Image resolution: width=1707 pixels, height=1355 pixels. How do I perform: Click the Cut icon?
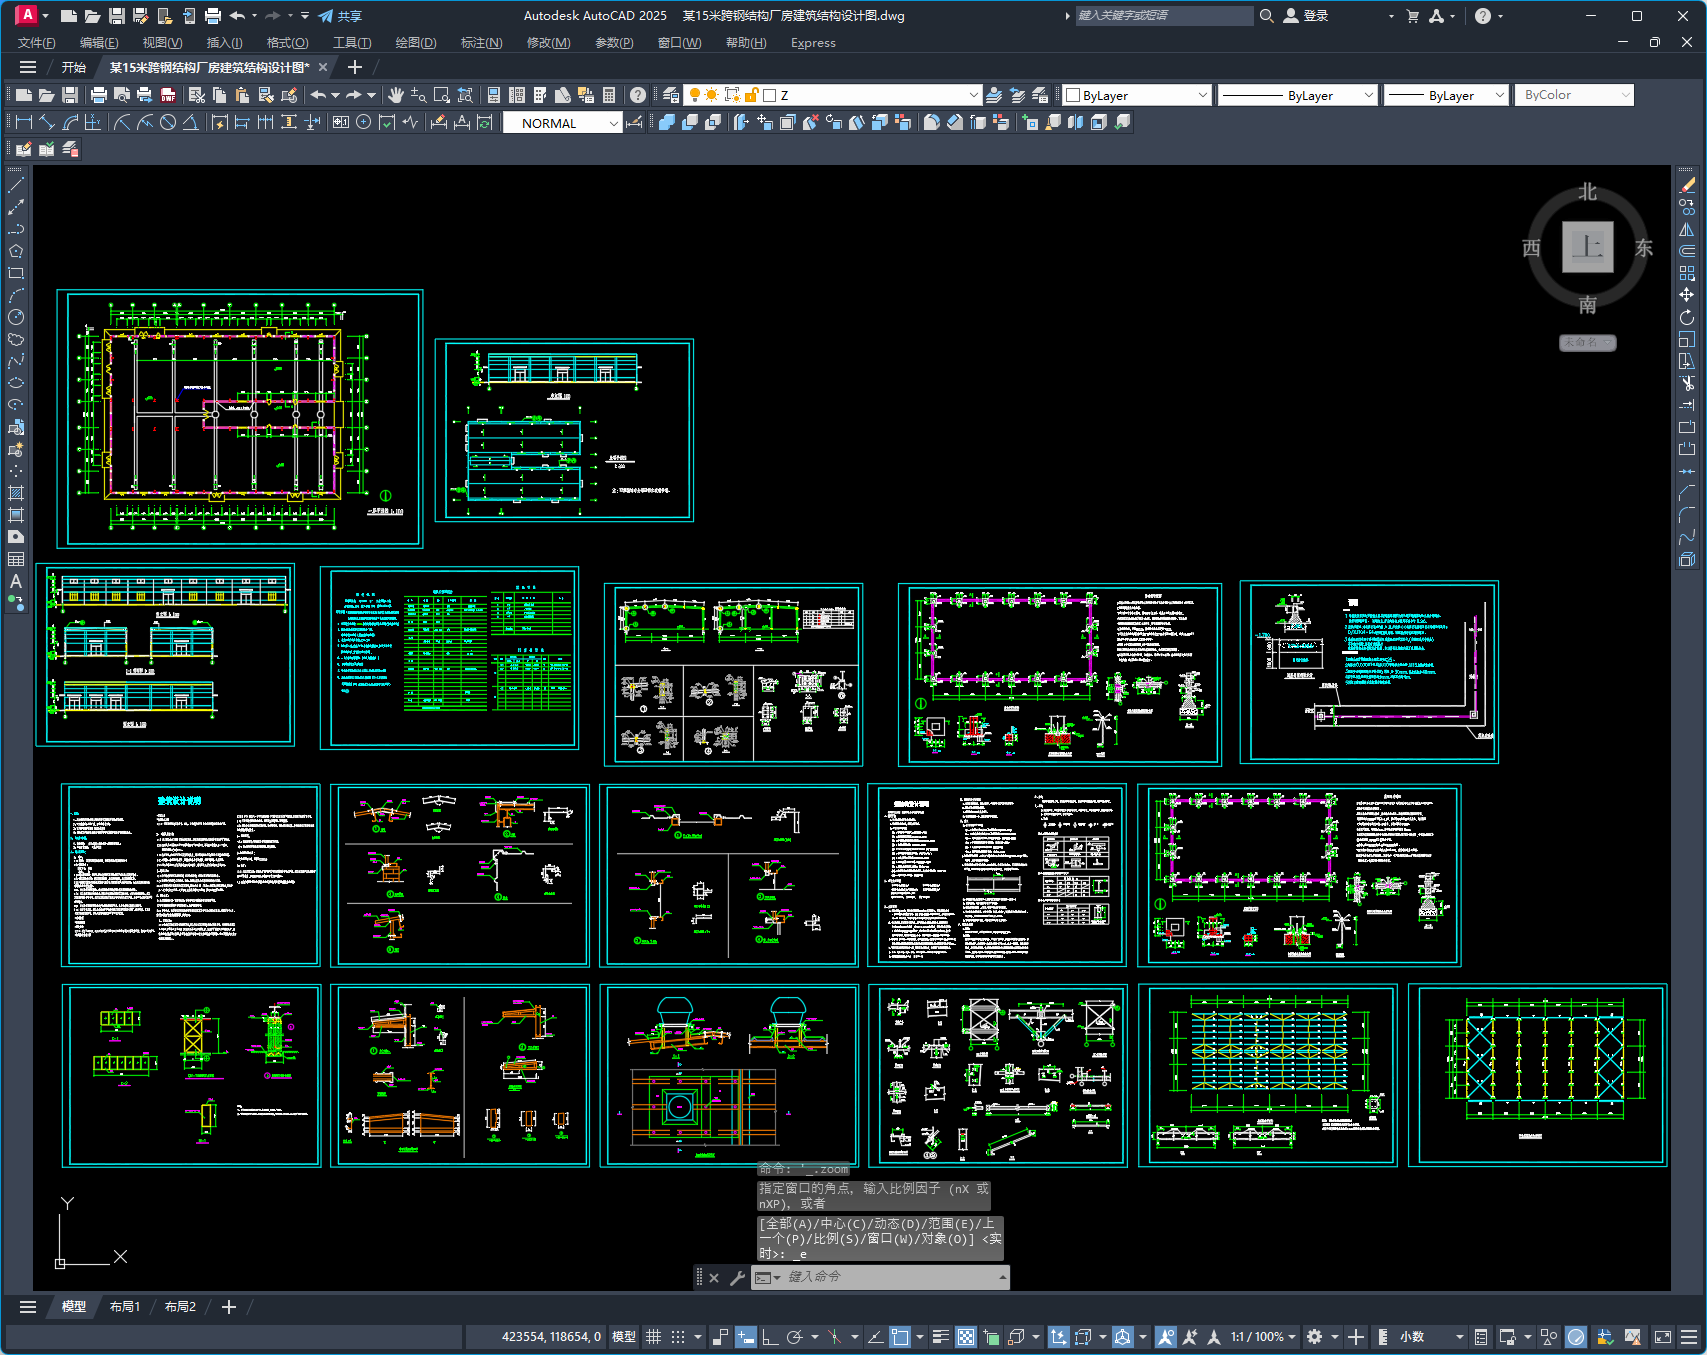tap(197, 95)
